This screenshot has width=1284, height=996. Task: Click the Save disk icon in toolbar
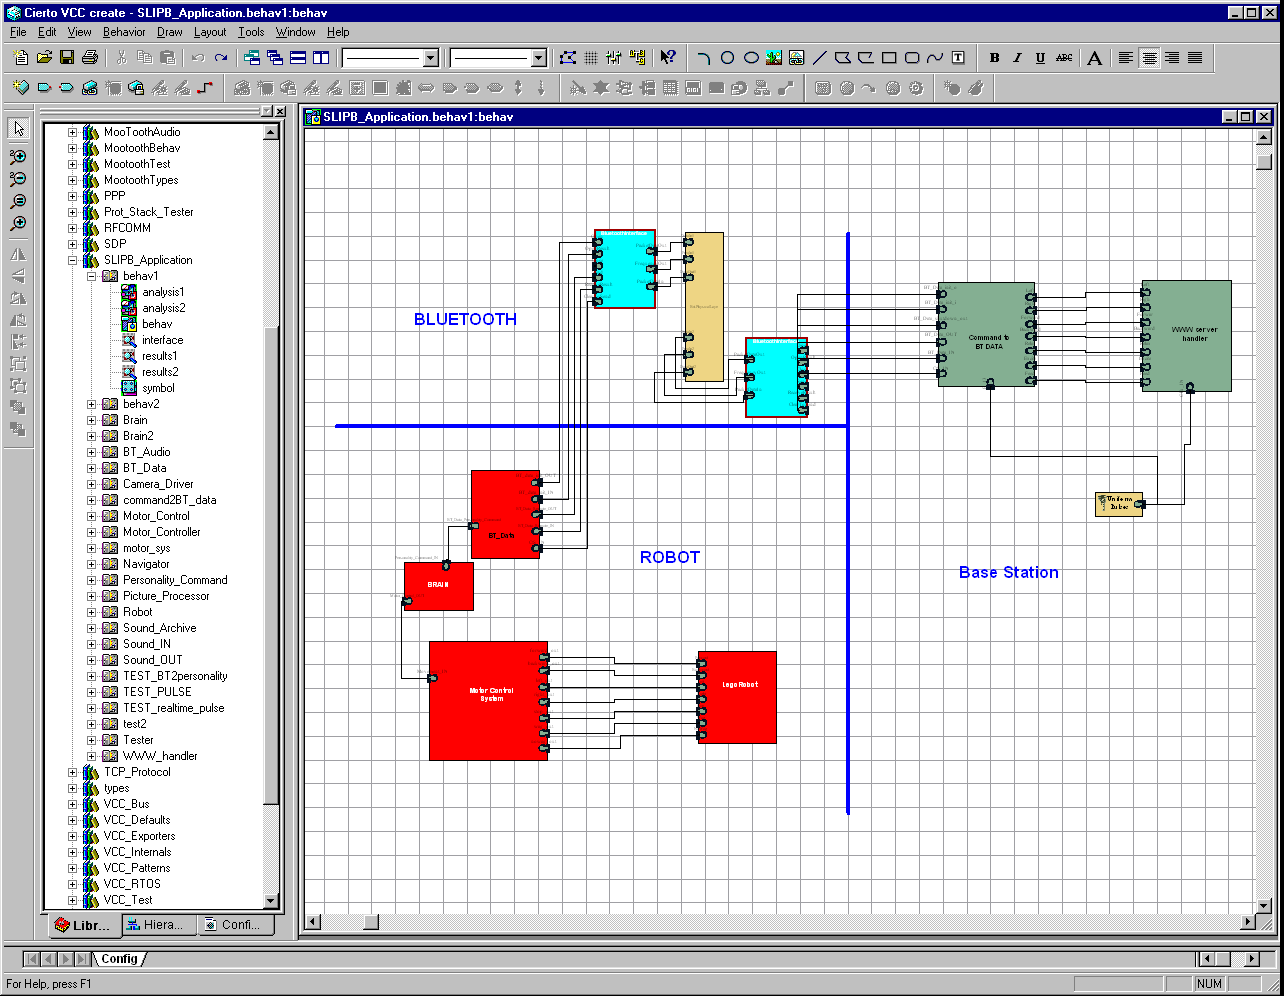[67, 58]
